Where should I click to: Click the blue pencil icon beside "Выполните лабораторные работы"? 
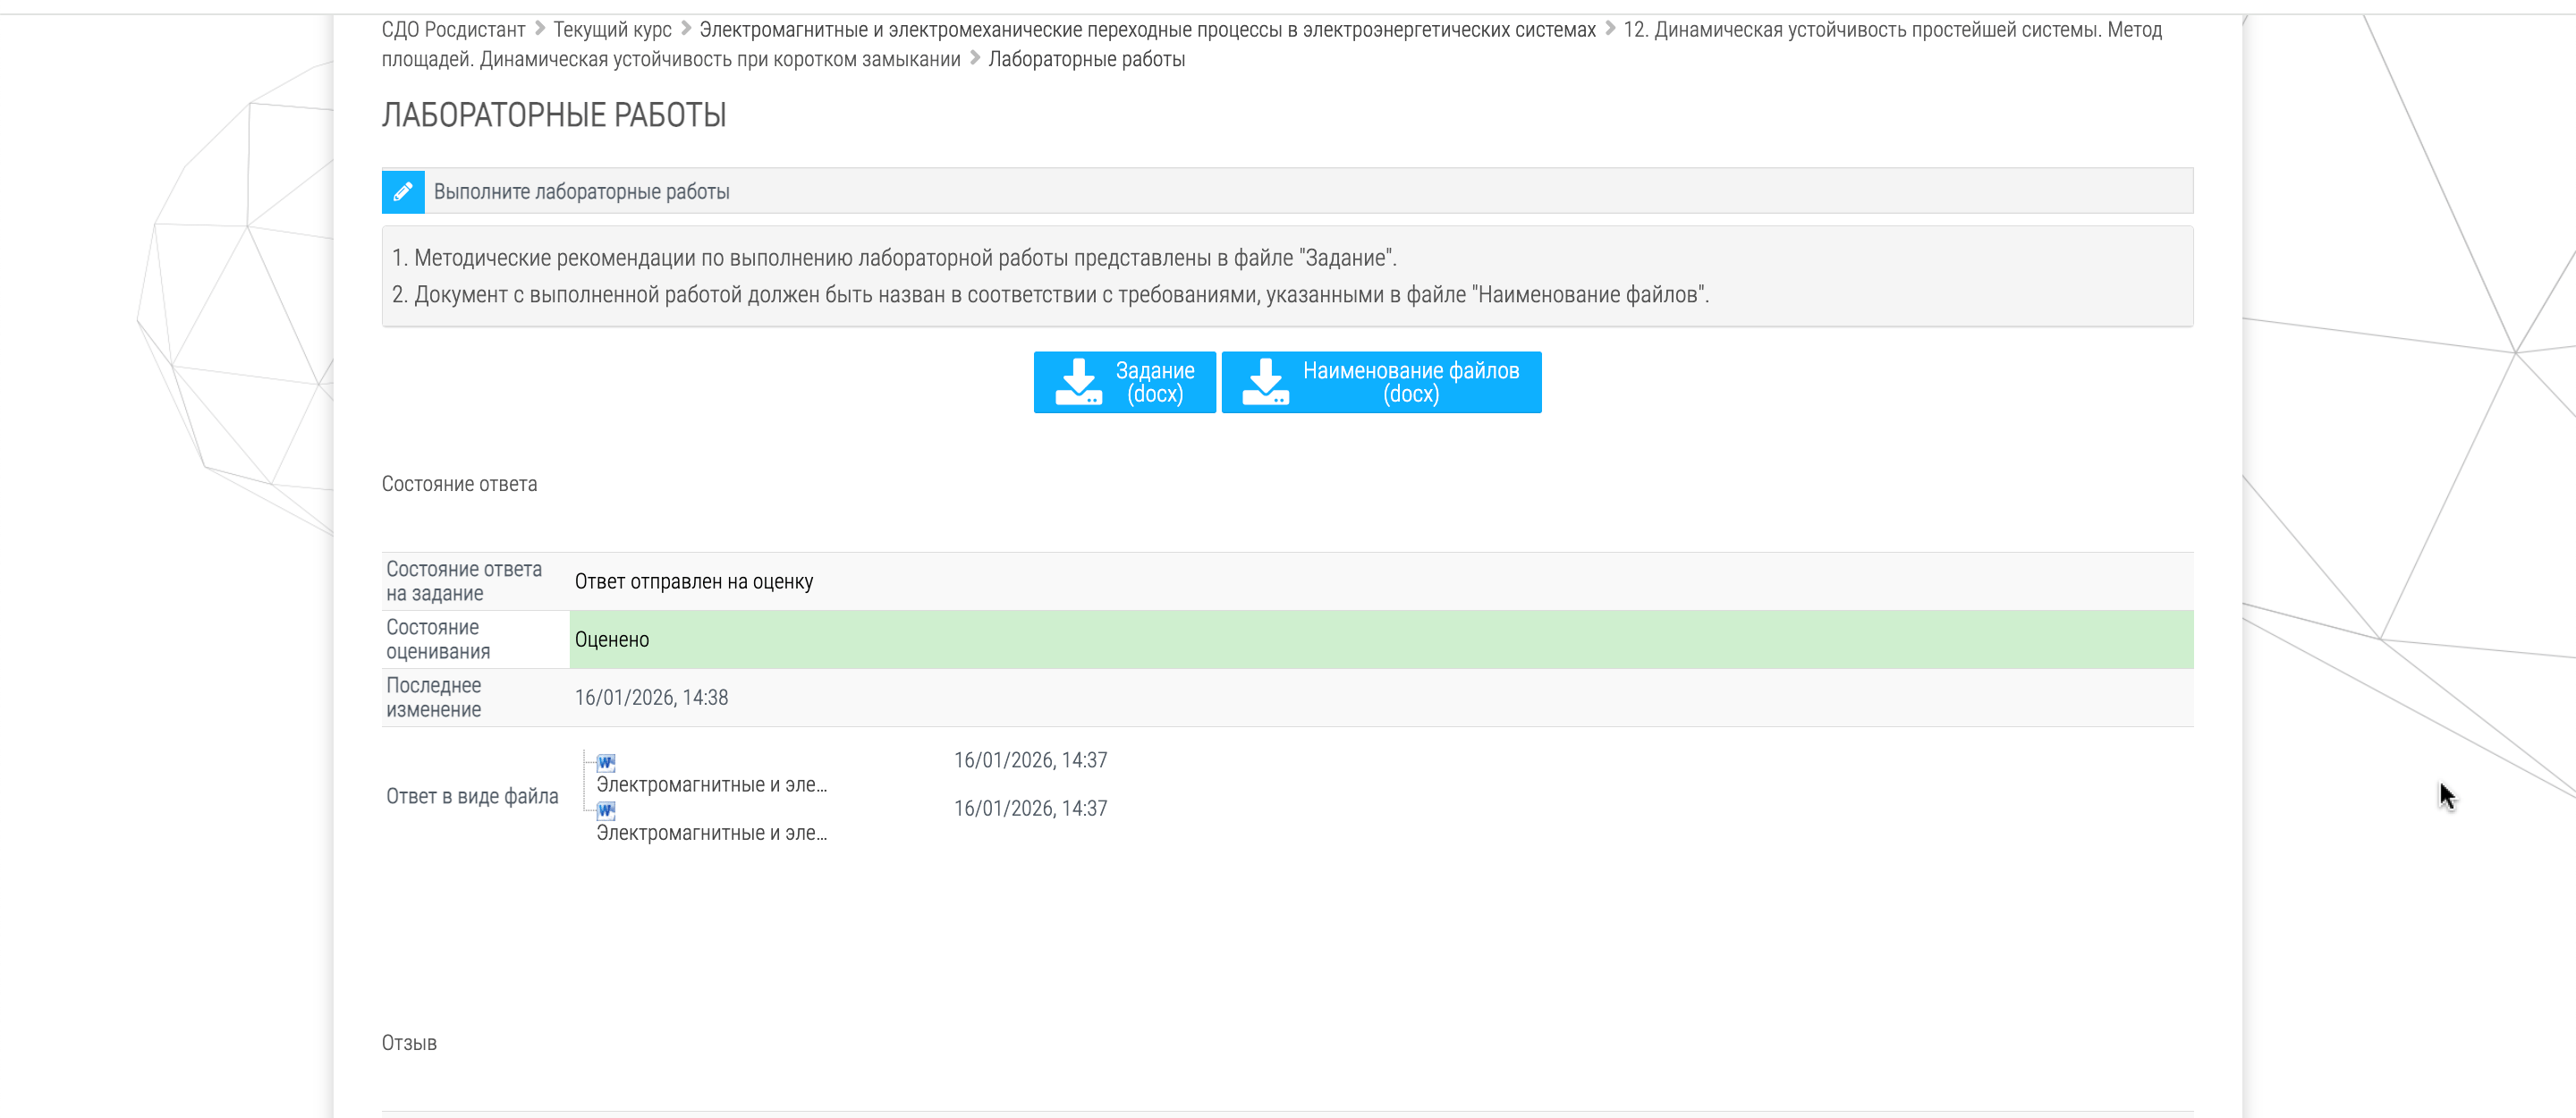tap(403, 191)
